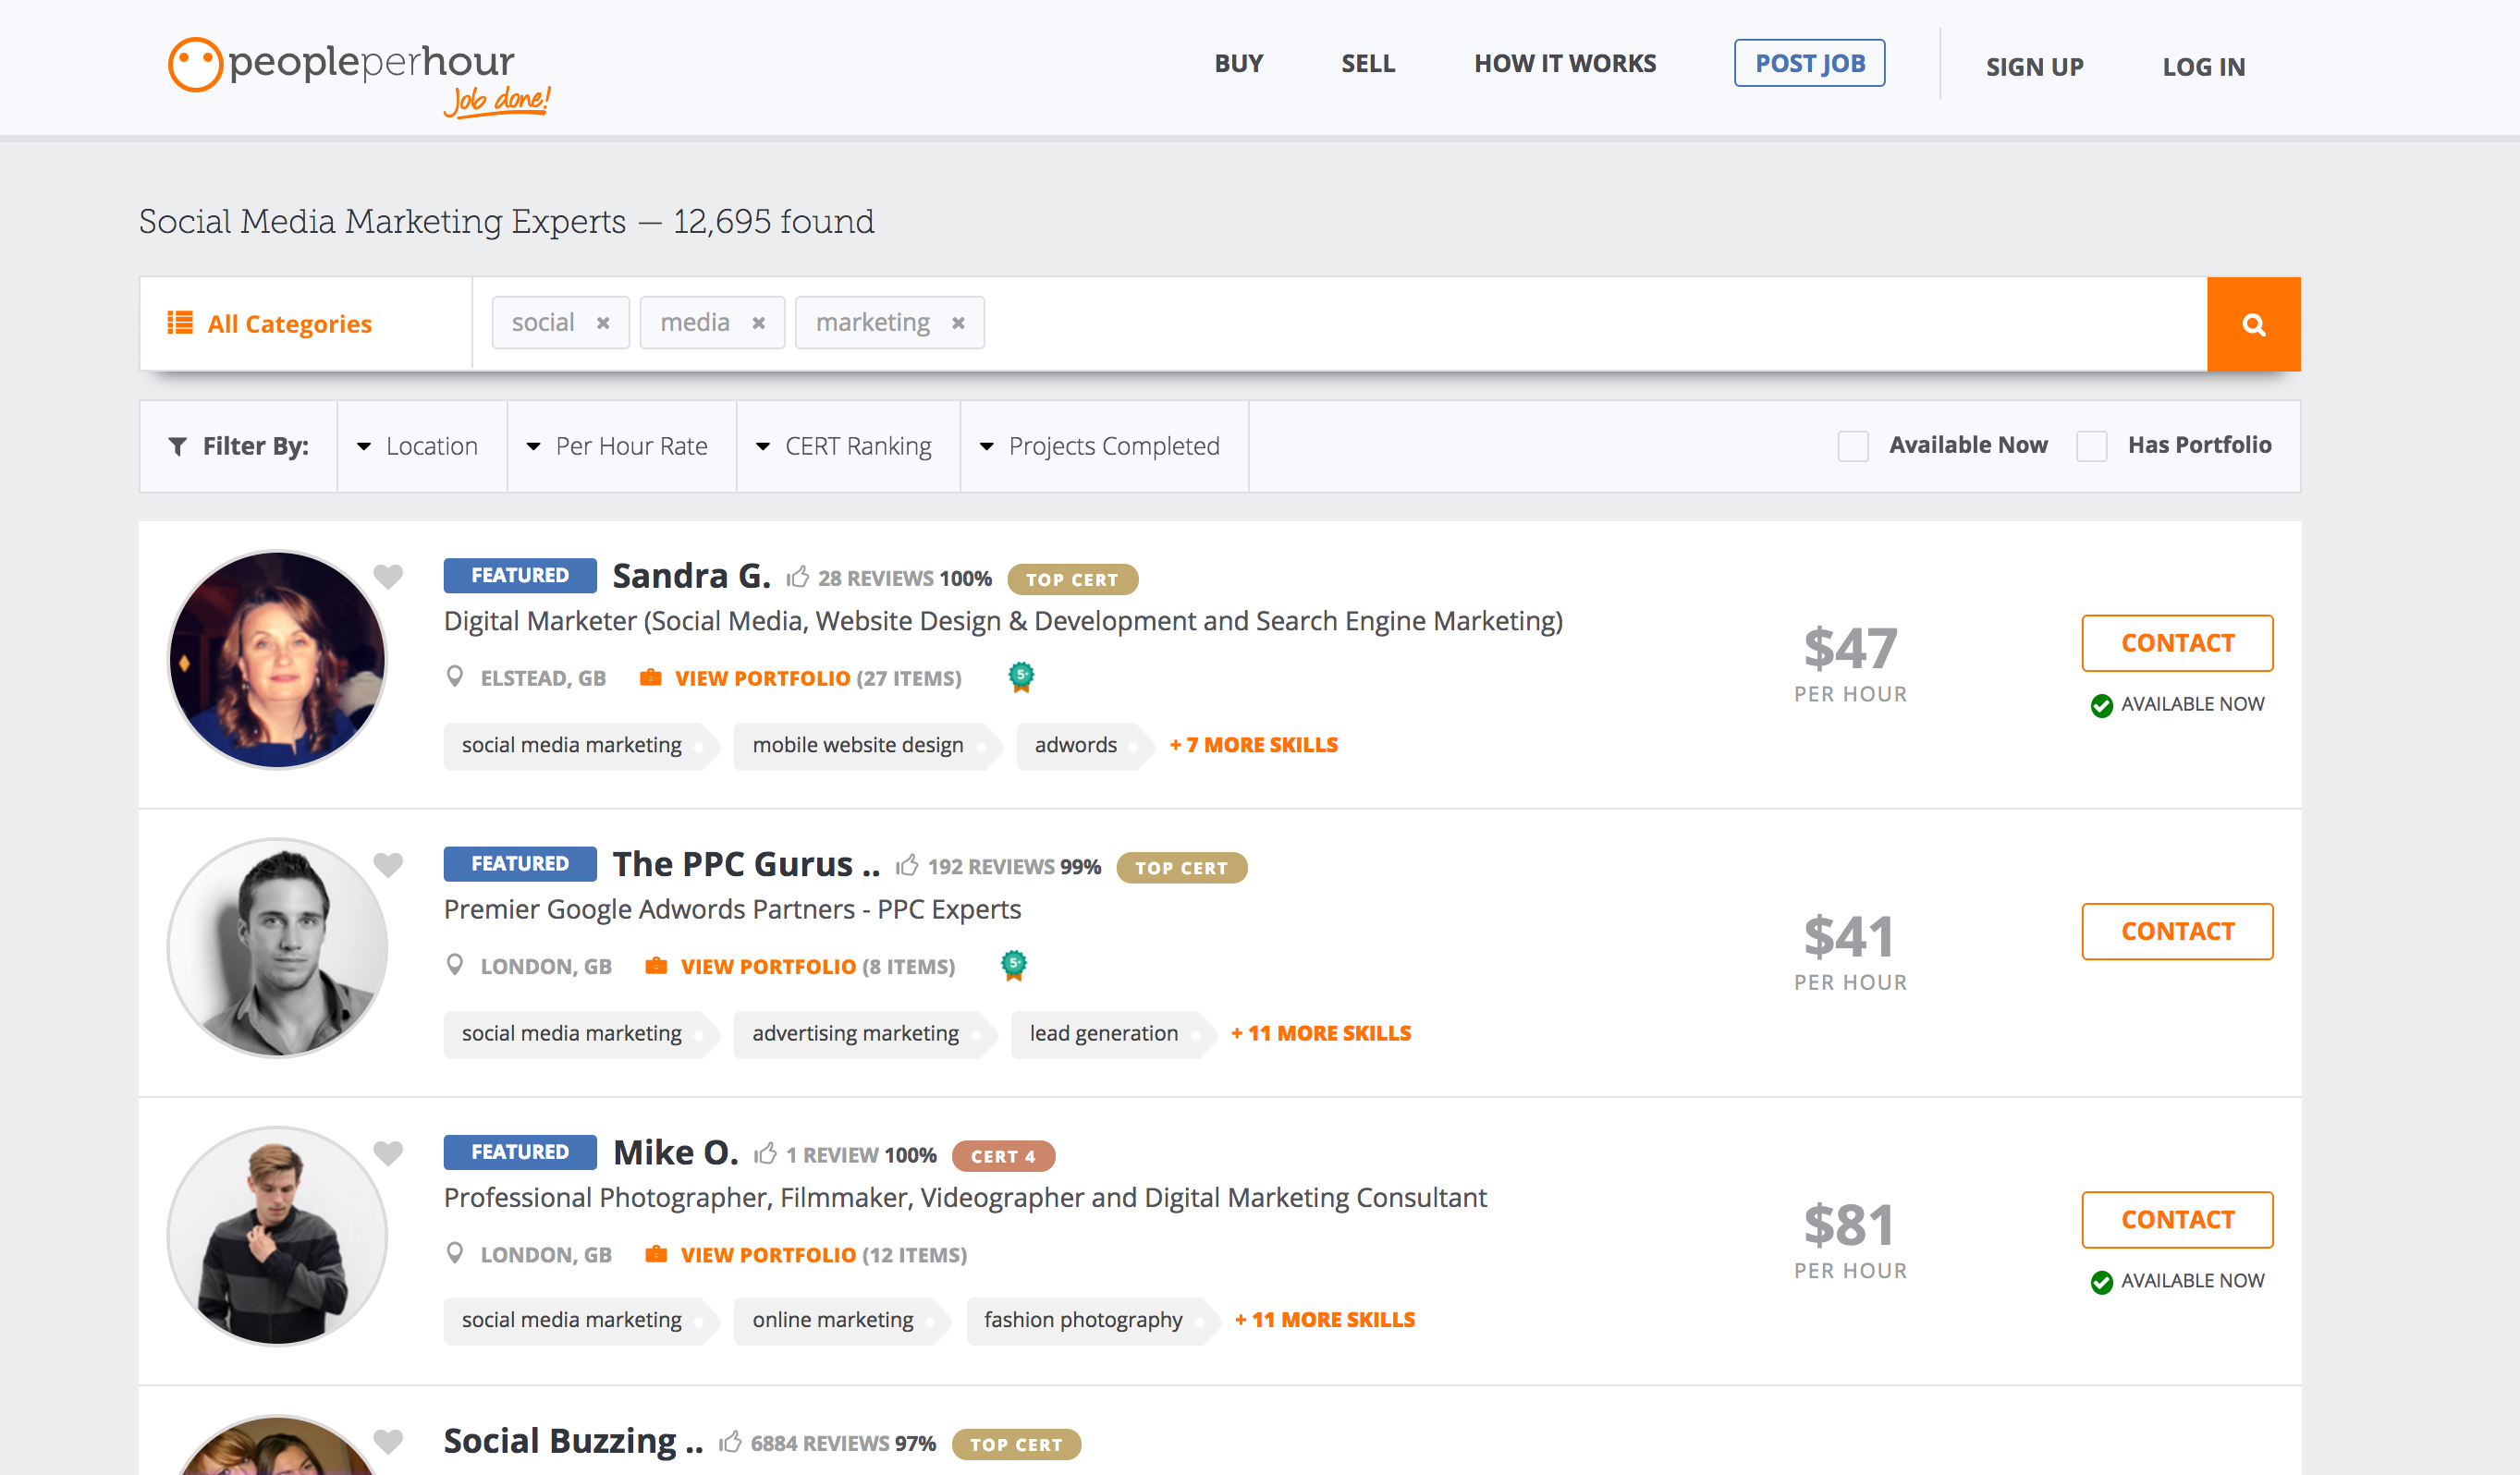Click 'adwords' skill tag

click(1084, 745)
